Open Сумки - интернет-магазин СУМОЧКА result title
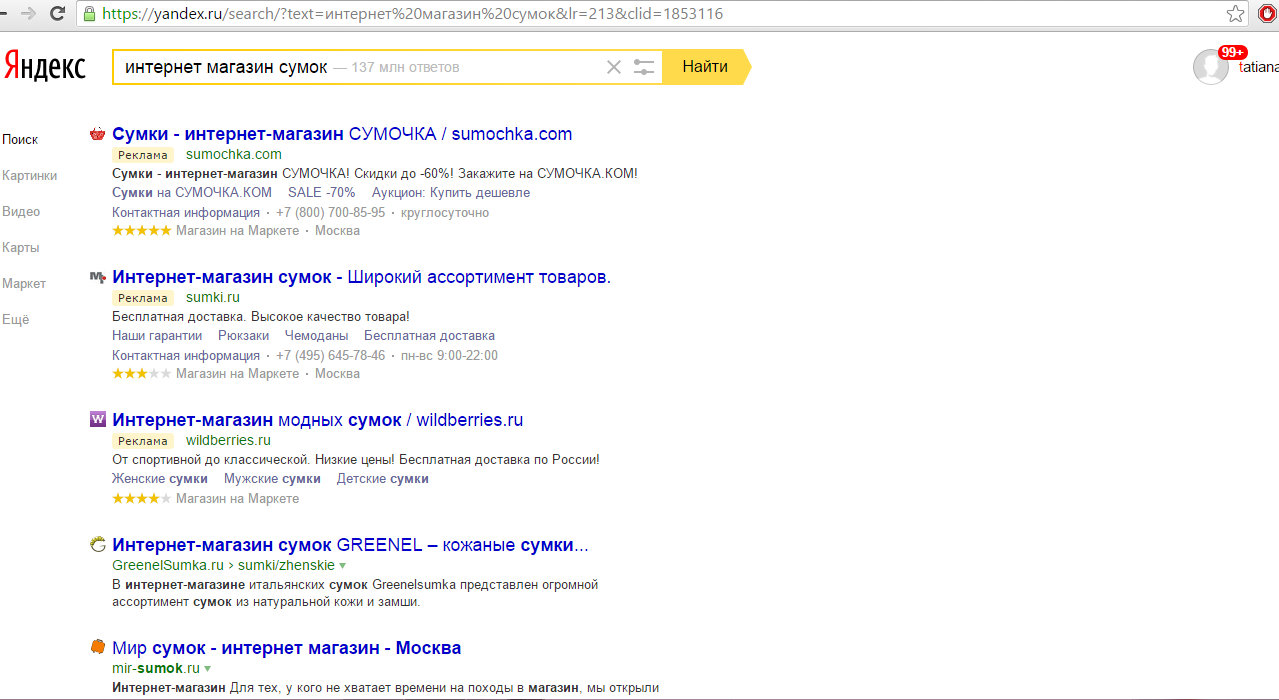This screenshot has height=700, width=1279. 342,134
